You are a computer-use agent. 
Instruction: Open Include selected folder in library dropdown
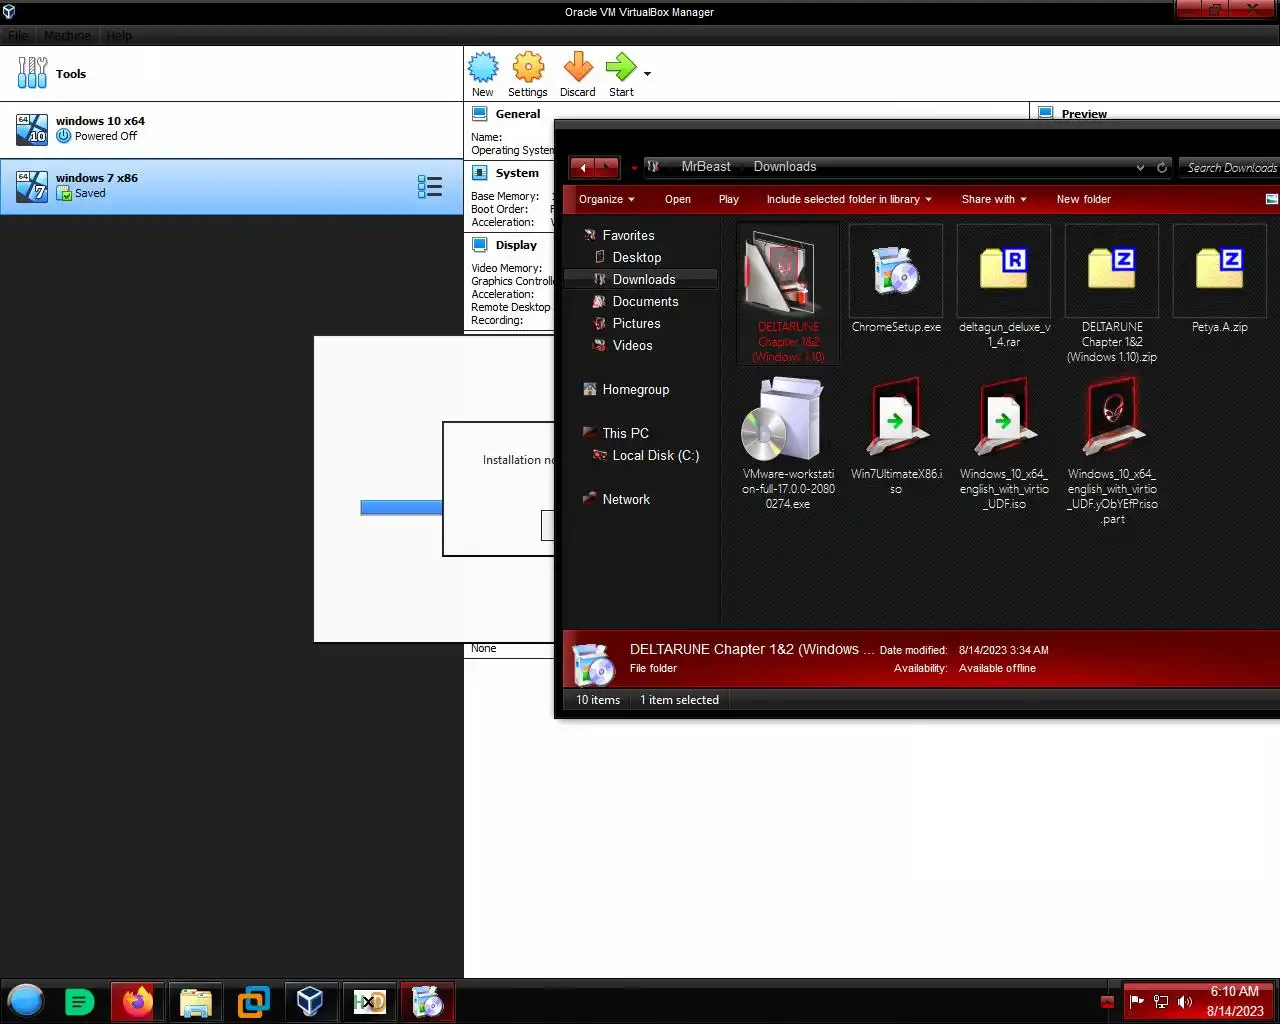[849, 199]
